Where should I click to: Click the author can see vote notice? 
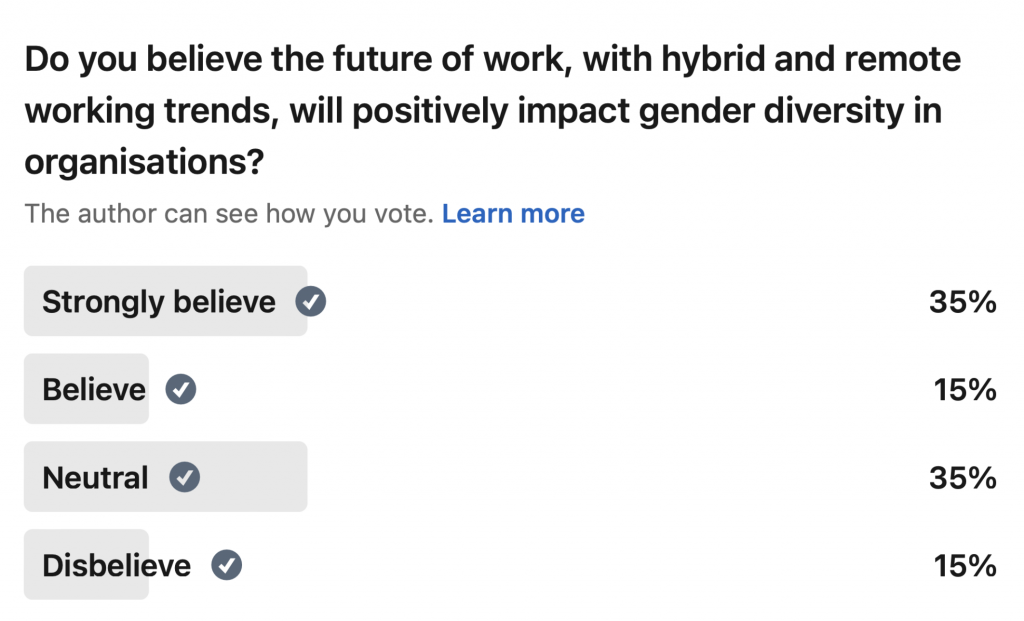click(x=229, y=214)
